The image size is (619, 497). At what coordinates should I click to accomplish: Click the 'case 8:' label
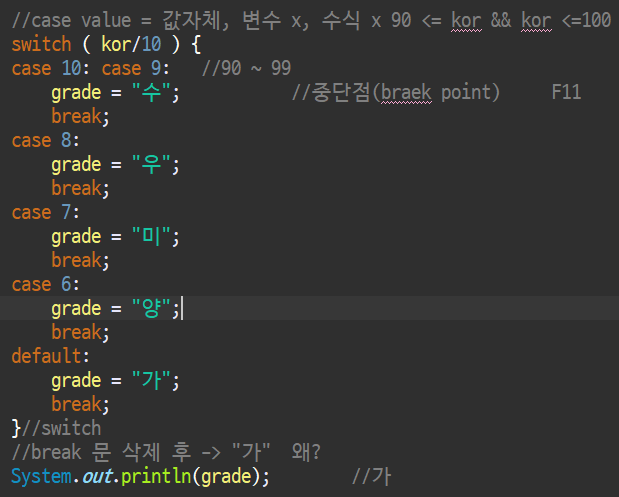pyautogui.click(x=45, y=140)
